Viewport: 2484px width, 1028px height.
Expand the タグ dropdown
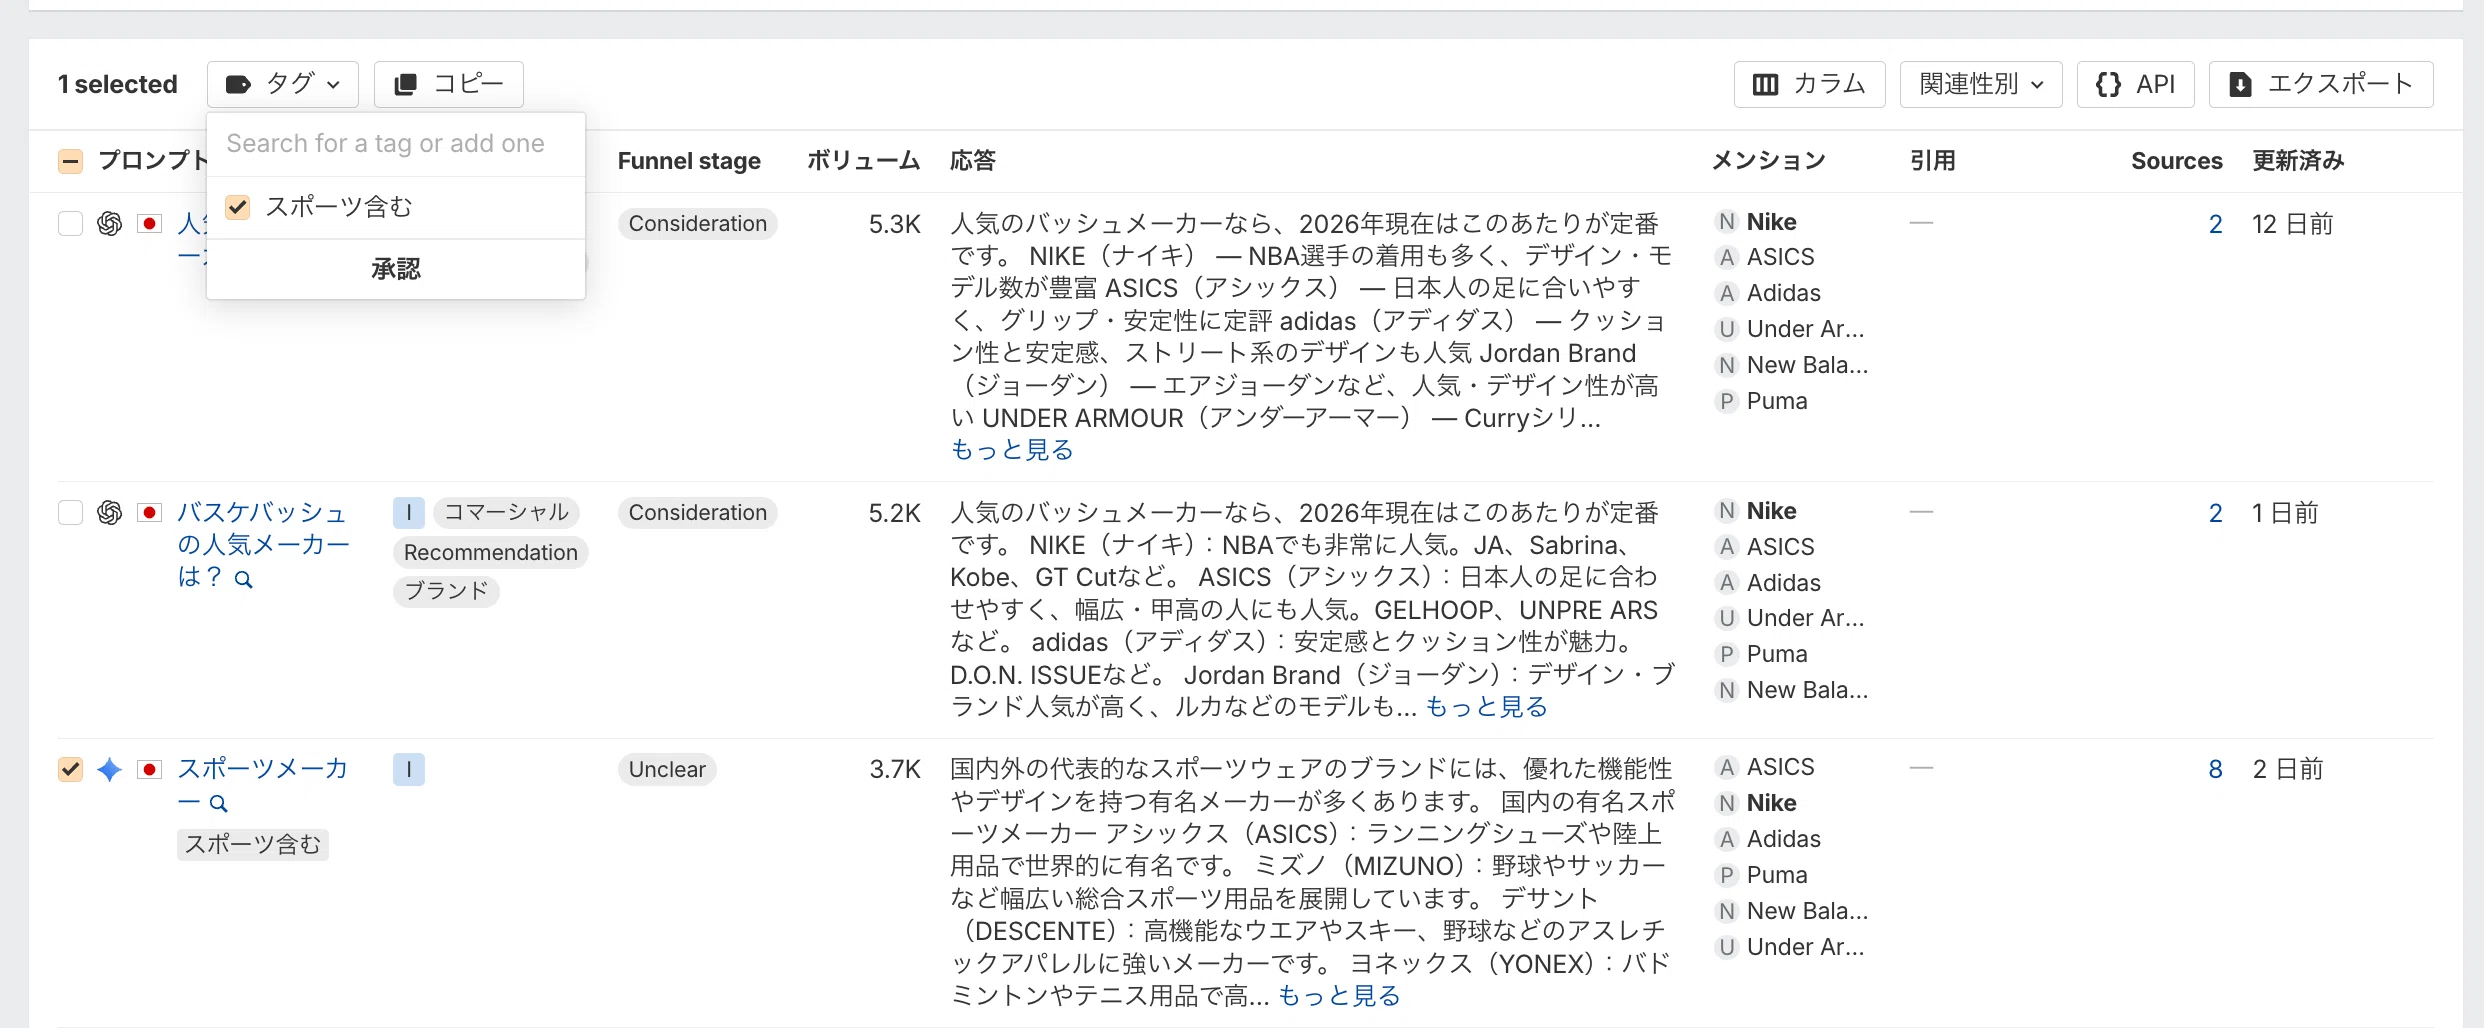(x=283, y=84)
